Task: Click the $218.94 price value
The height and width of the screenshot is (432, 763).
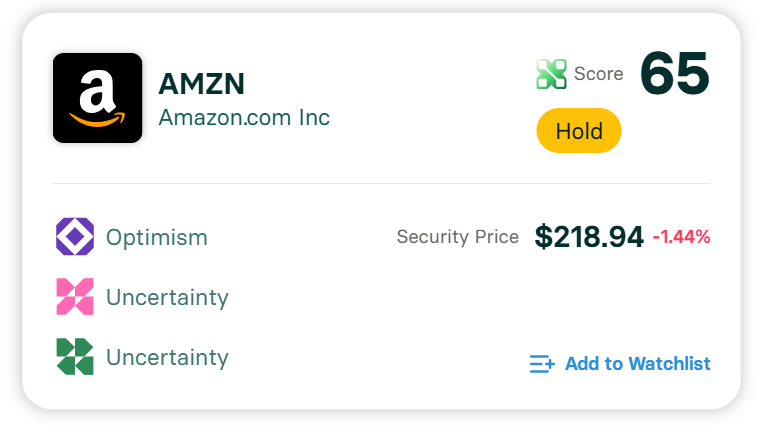Action: click(x=589, y=237)
